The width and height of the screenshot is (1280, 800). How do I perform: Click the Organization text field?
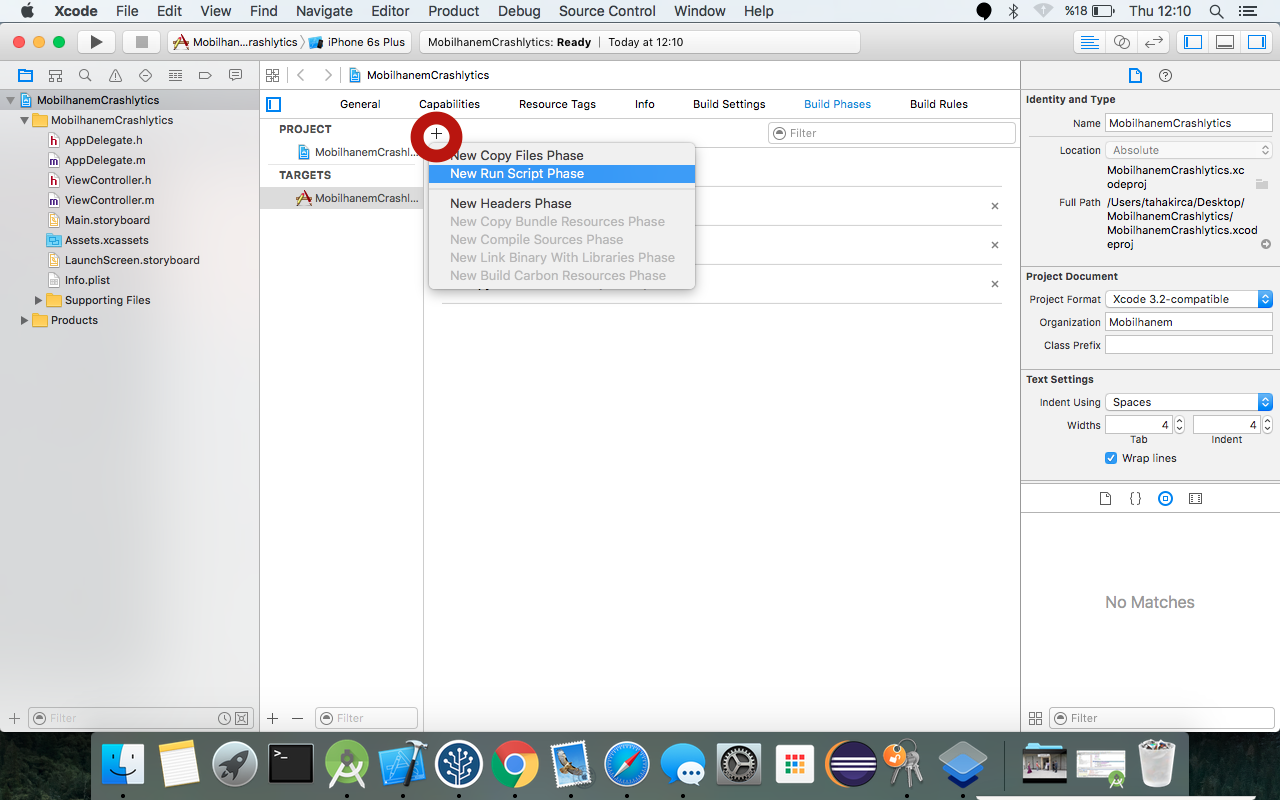pos(1188,322)
